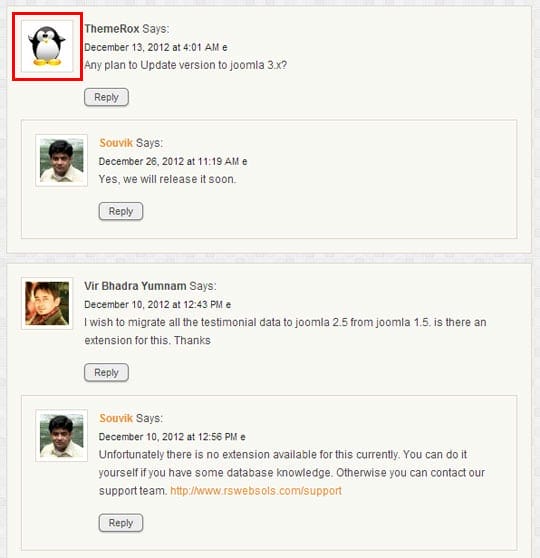Open Vir Bhadra Yumnam's profile photo

click(47, 304)
